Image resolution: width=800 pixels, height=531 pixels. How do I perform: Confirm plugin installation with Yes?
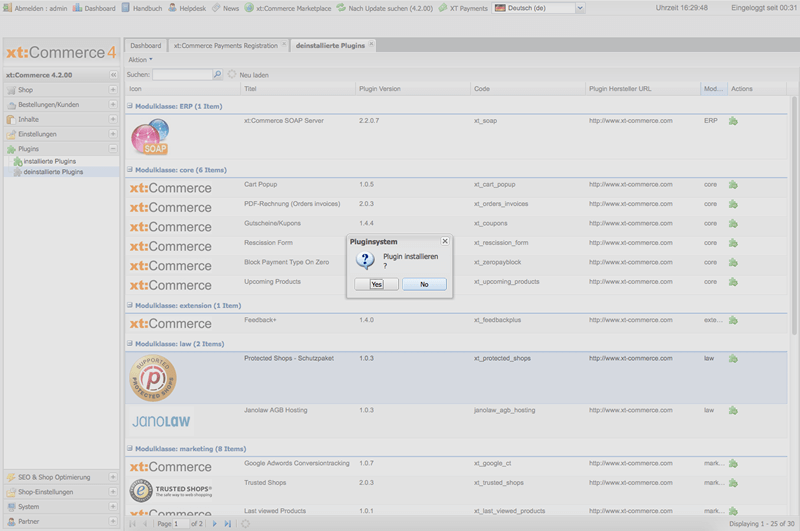[x=377, y=284]
